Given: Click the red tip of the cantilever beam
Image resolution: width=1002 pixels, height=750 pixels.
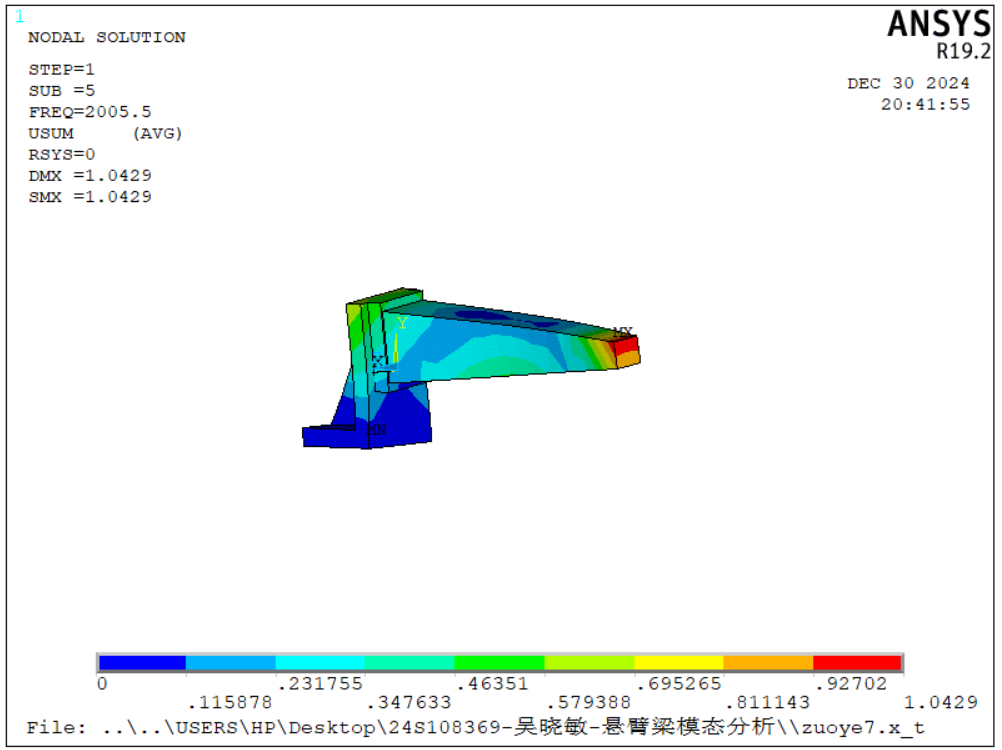Looking at the screenshot, I should pos(626,347).
